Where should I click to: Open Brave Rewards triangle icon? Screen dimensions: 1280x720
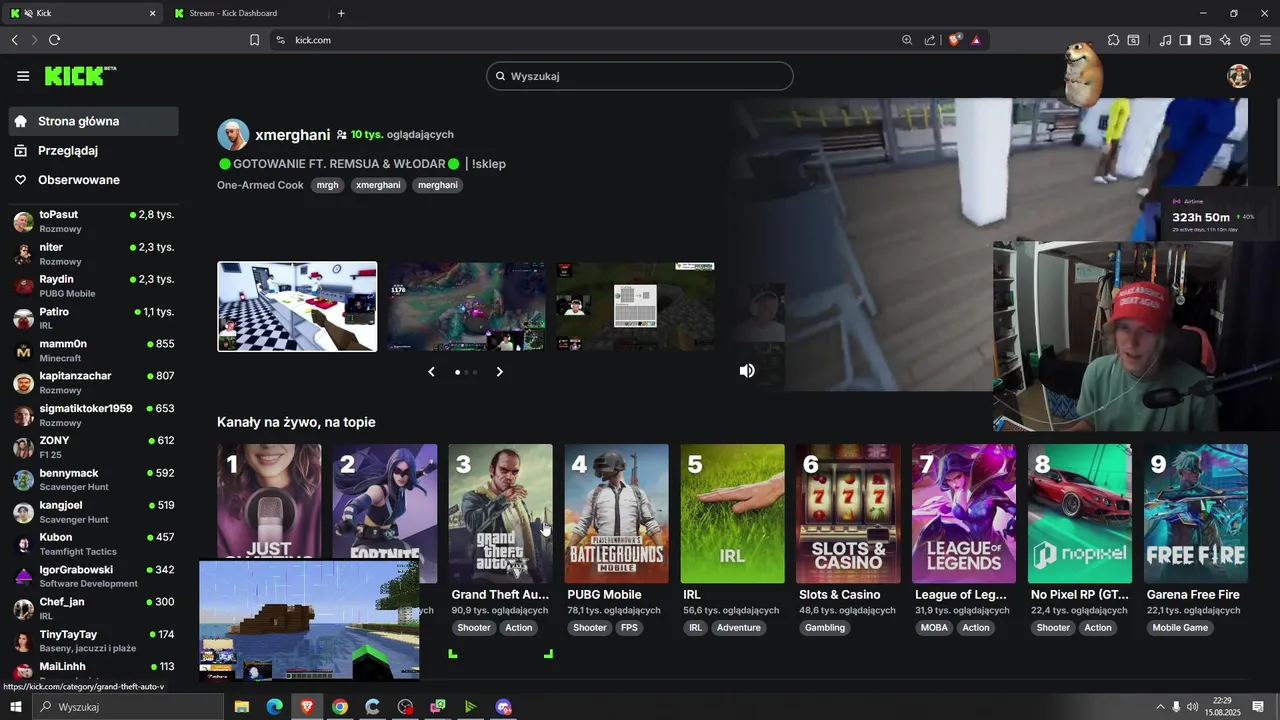point(975,40)
